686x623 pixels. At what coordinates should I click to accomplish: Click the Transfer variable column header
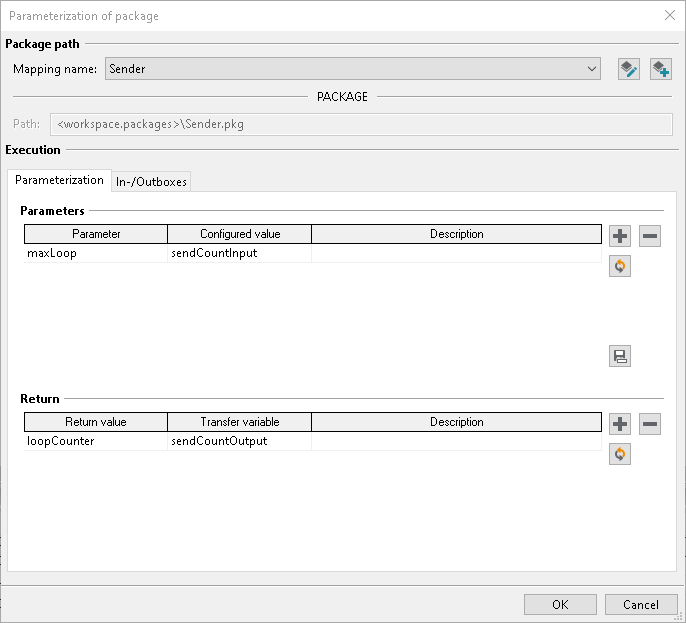tap(240, 422)
